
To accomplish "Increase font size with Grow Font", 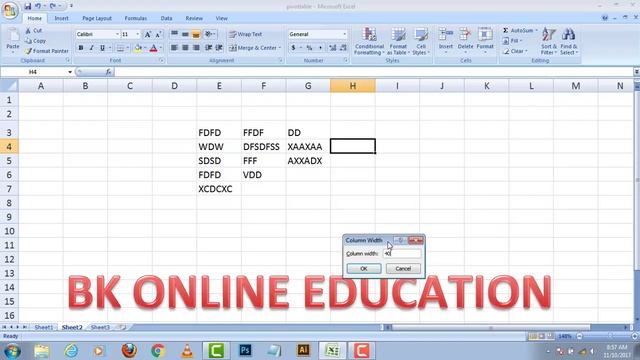I will tap(148, 34).
